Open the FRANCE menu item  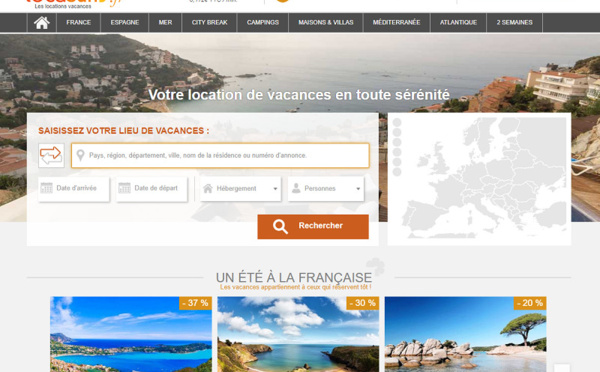pyautogui.click(x=78, y=23)
